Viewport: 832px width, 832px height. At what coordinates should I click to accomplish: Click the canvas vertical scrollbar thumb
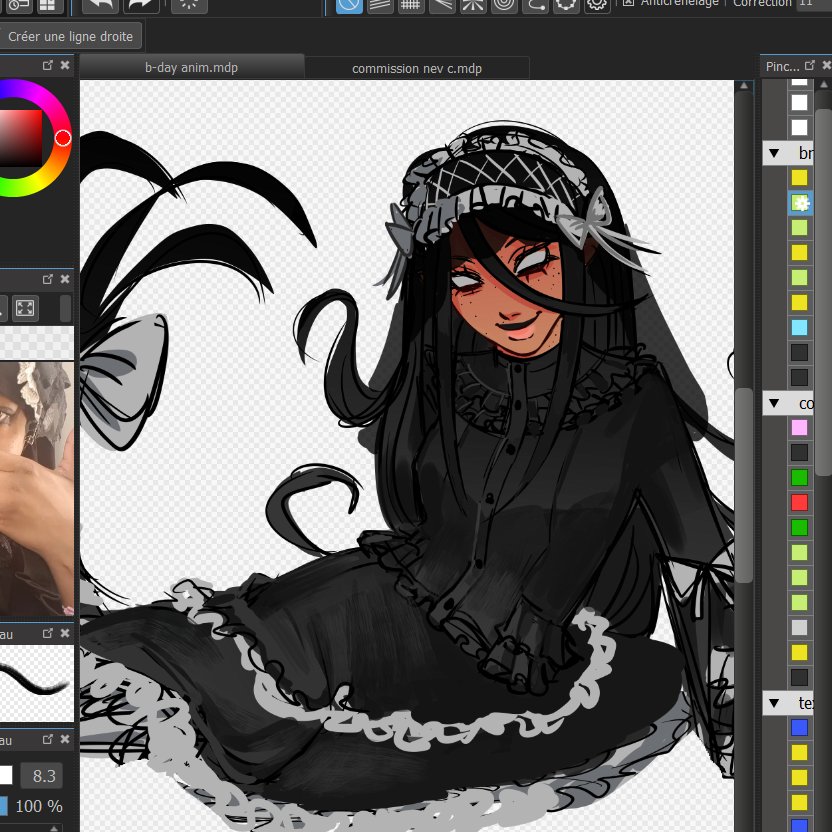click(x=744, y=485)
